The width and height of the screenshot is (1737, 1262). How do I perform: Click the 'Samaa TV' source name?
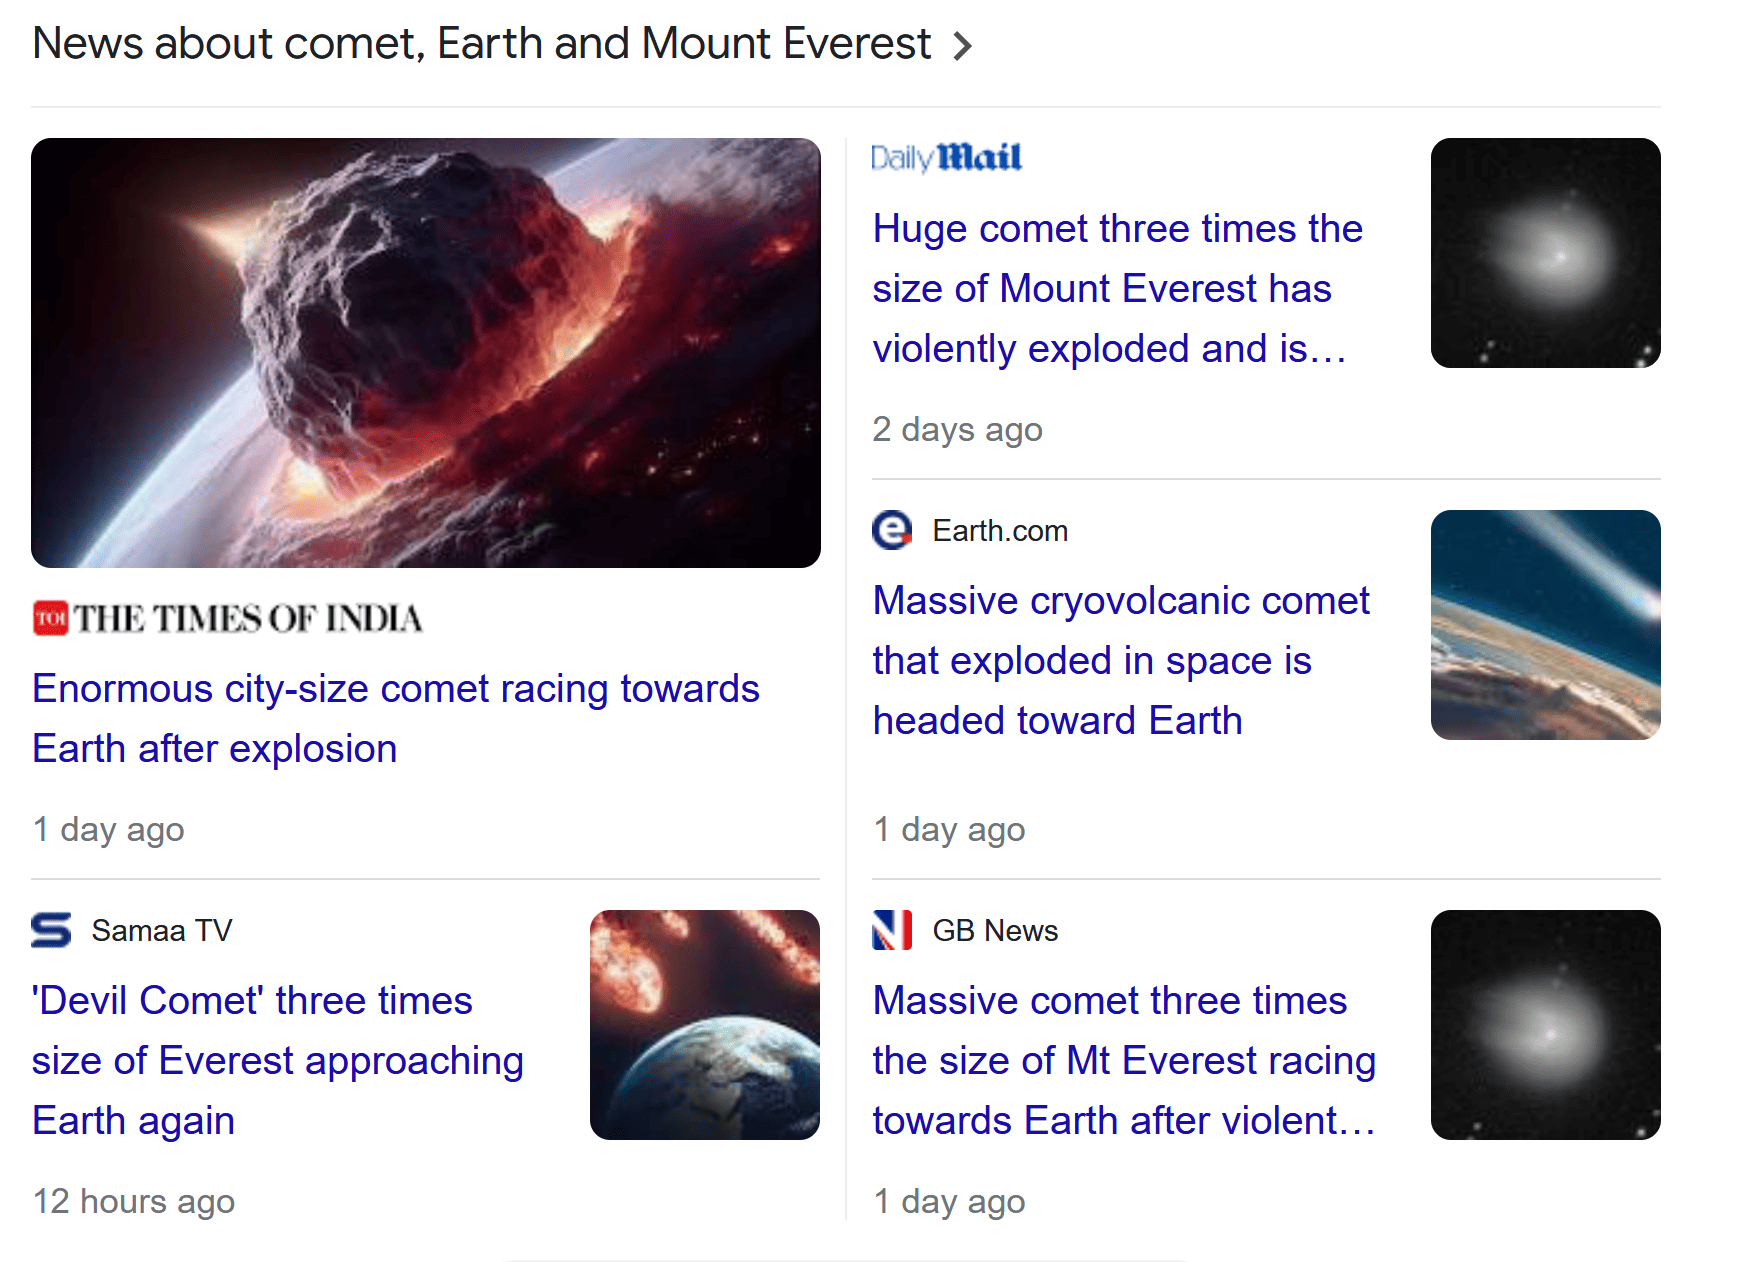pyautogui.click(x=162, y=931)
